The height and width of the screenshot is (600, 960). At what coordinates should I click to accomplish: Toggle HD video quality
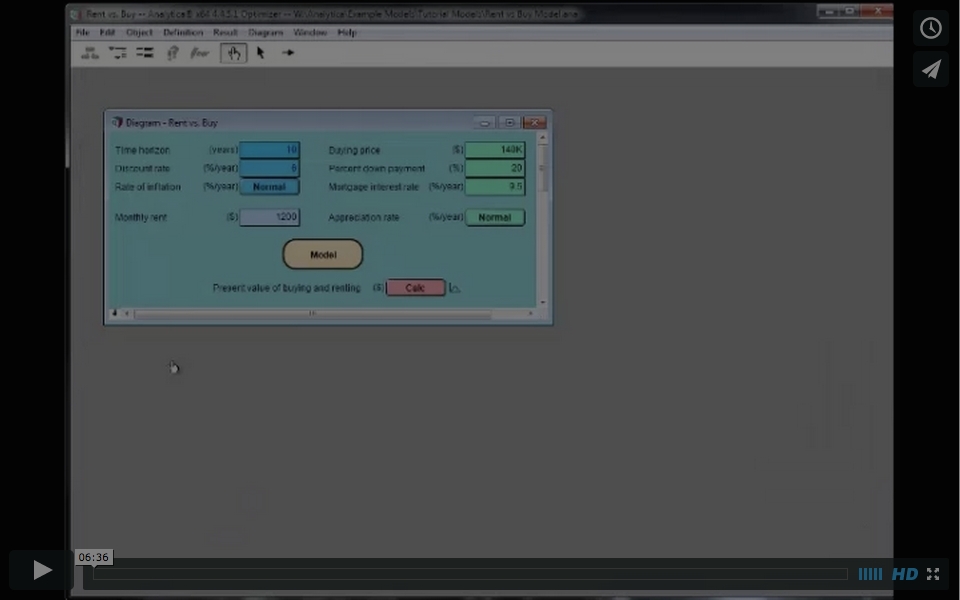click(x=904, y=574)
